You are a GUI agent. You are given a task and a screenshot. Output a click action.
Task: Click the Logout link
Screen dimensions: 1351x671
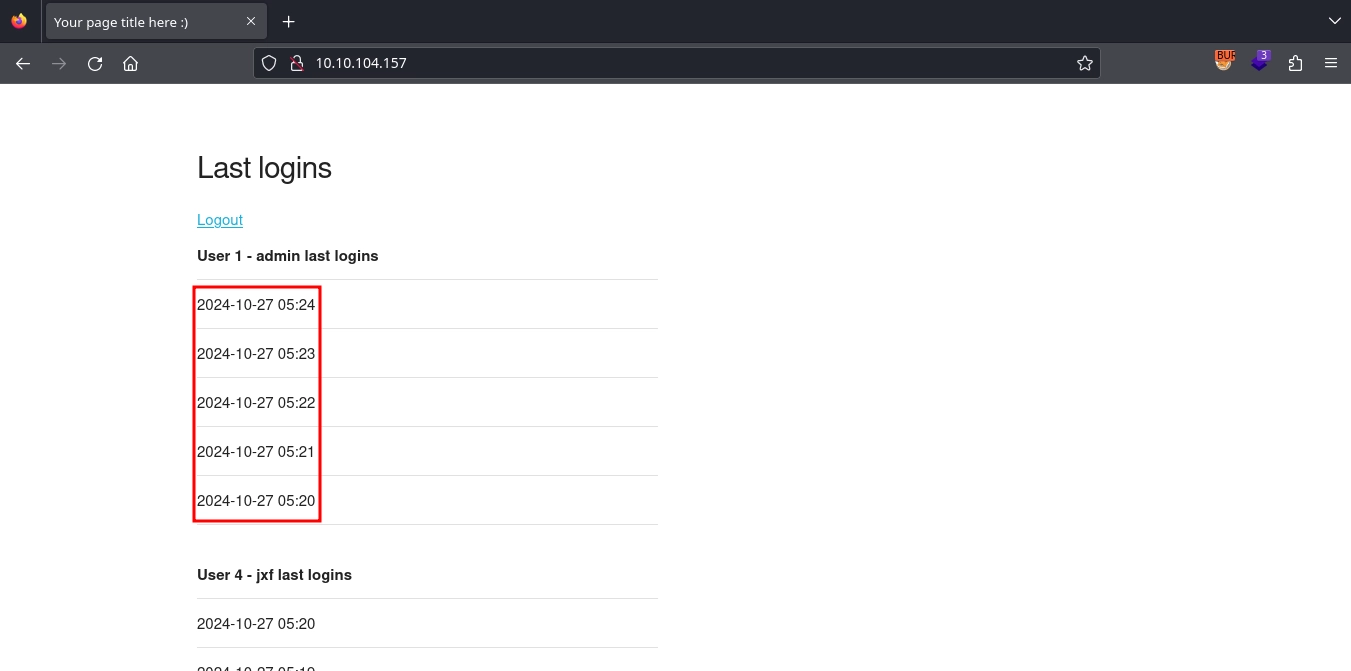(220, 220)
